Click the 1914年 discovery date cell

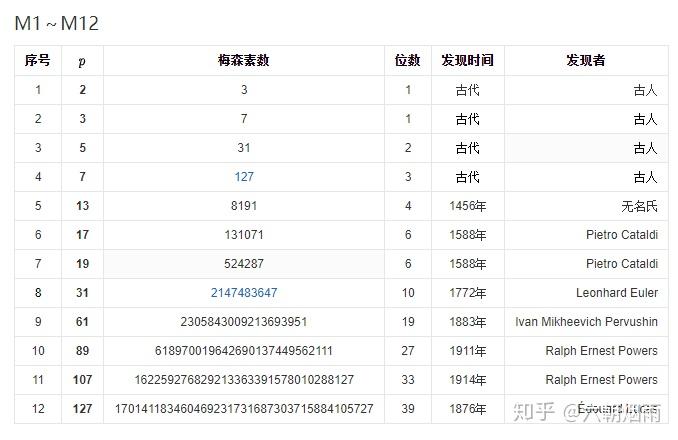[467, 380]
